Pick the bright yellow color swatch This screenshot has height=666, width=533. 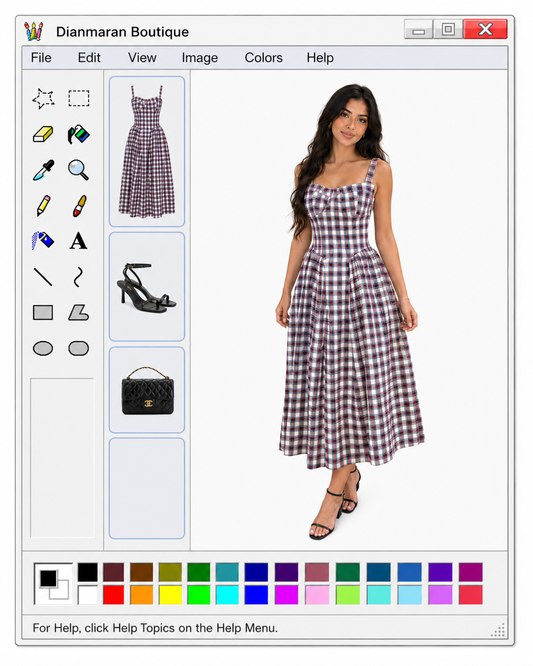170,595
